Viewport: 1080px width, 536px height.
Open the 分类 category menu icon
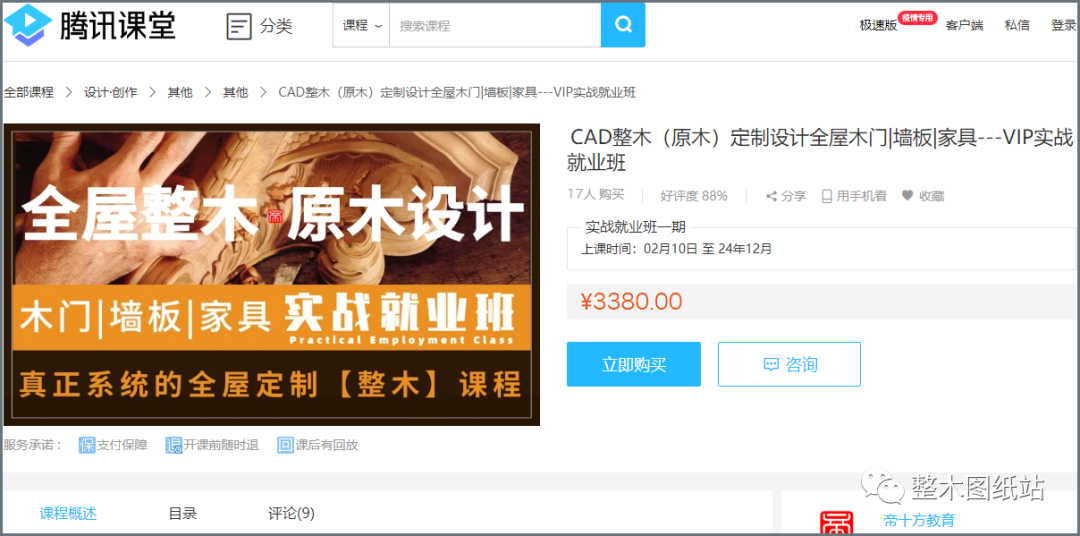pyautogui.click(x=239, y=26)
